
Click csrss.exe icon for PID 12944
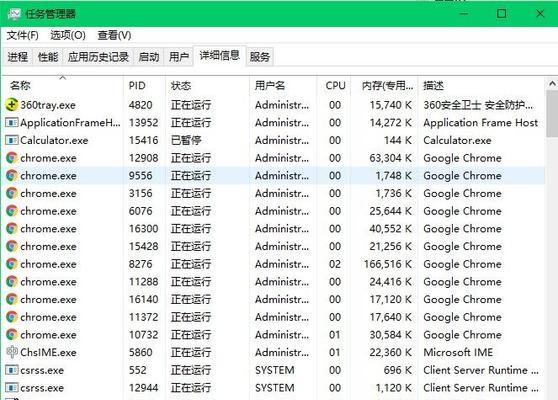pyautogui.click(x=12, y=388)
